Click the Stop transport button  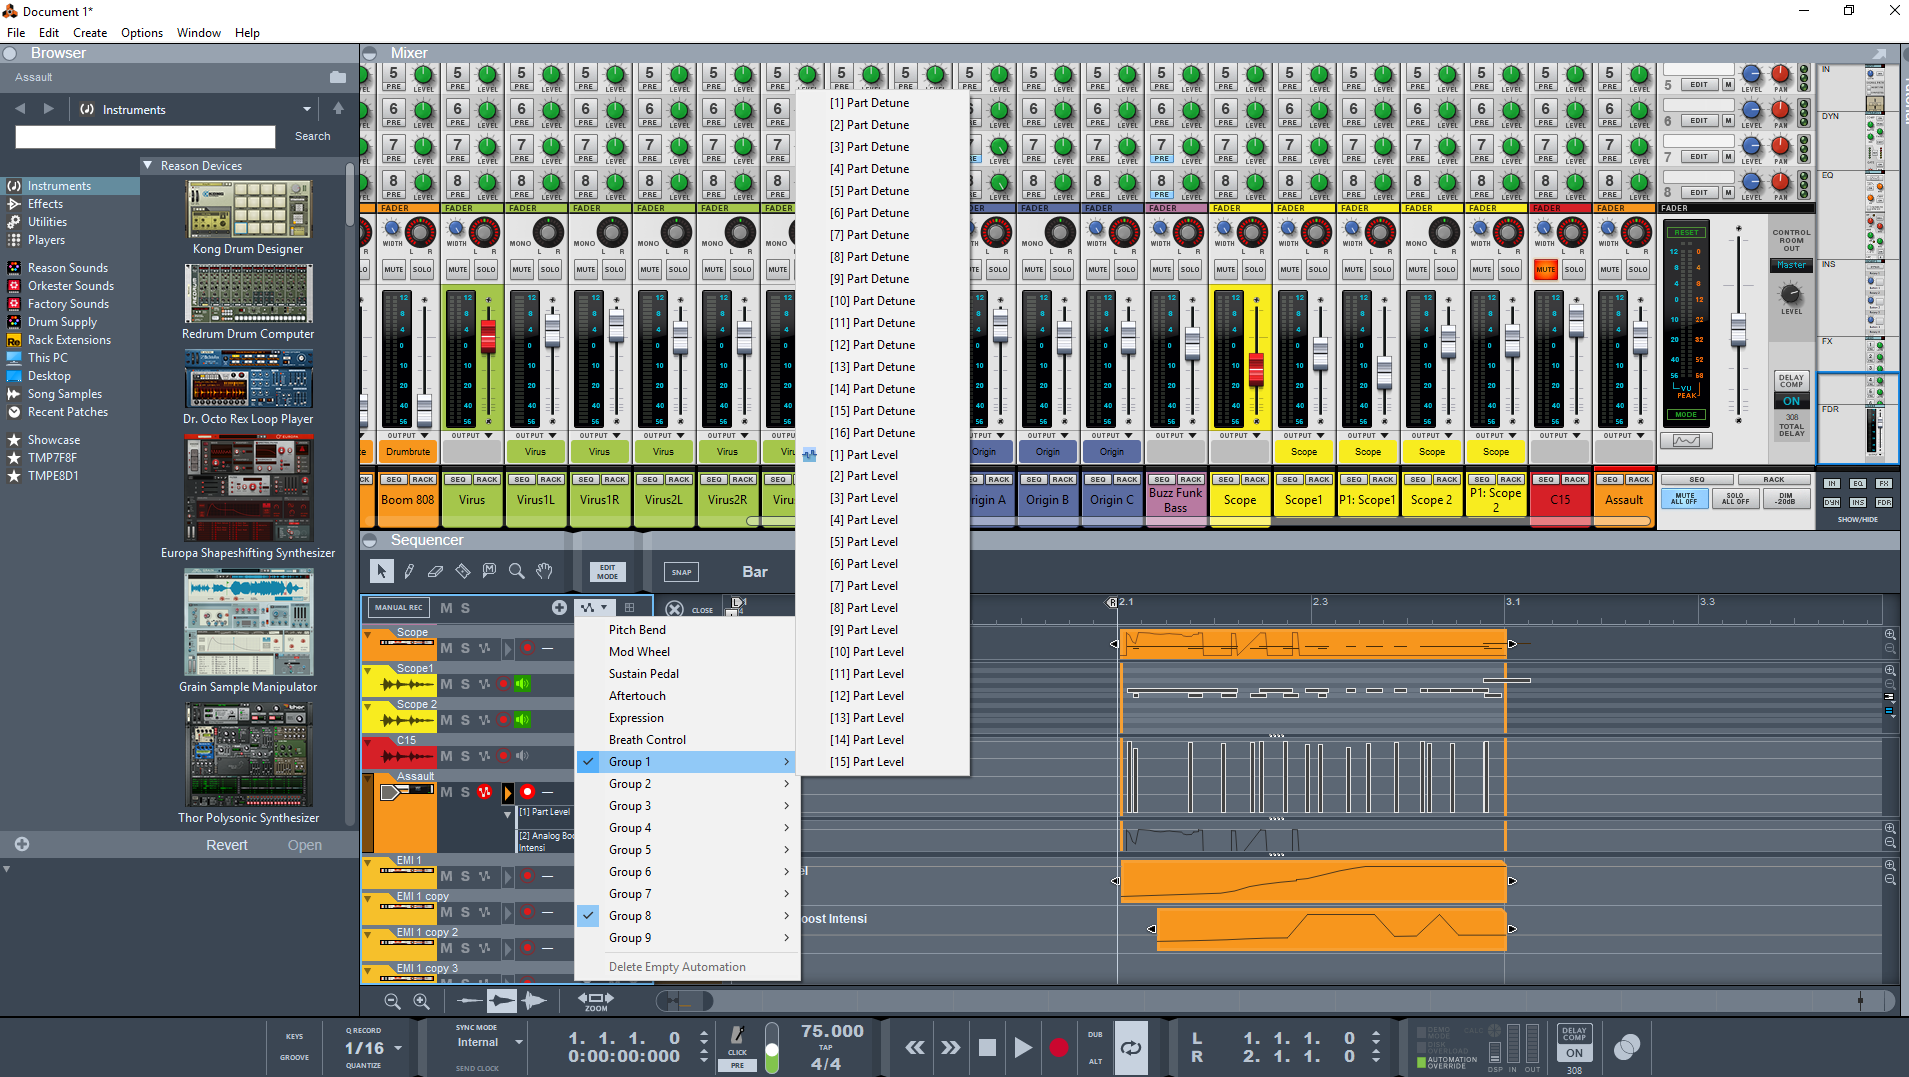tap(987, 1047)
